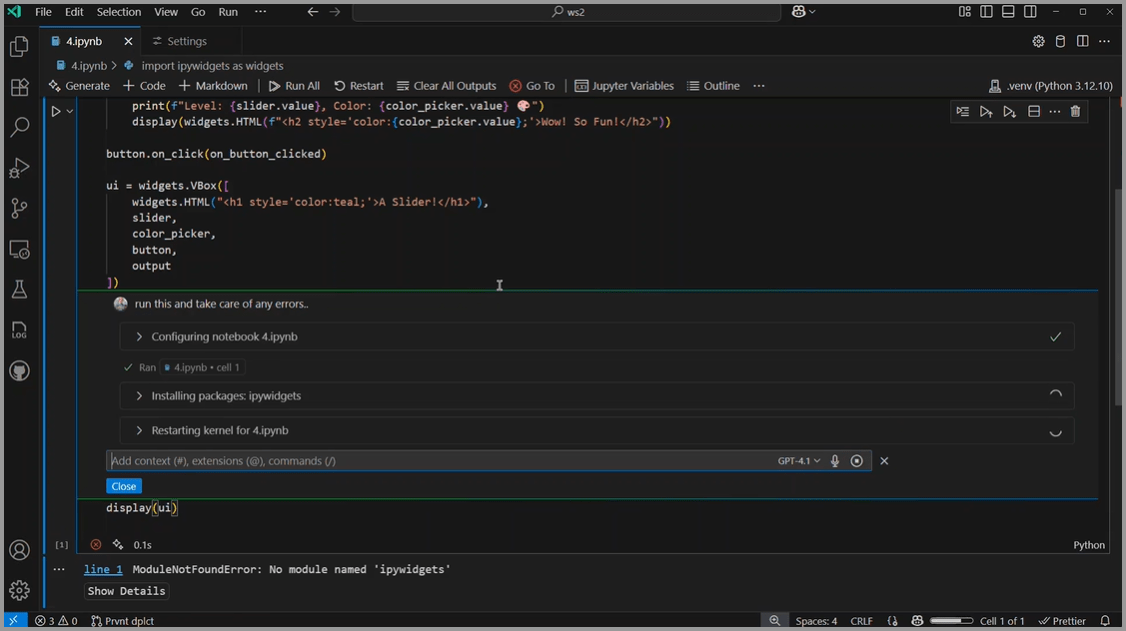The width and height of the screenshot is (1126, 631).
Task: Open the Selection menu
Action: pos(119,12)
